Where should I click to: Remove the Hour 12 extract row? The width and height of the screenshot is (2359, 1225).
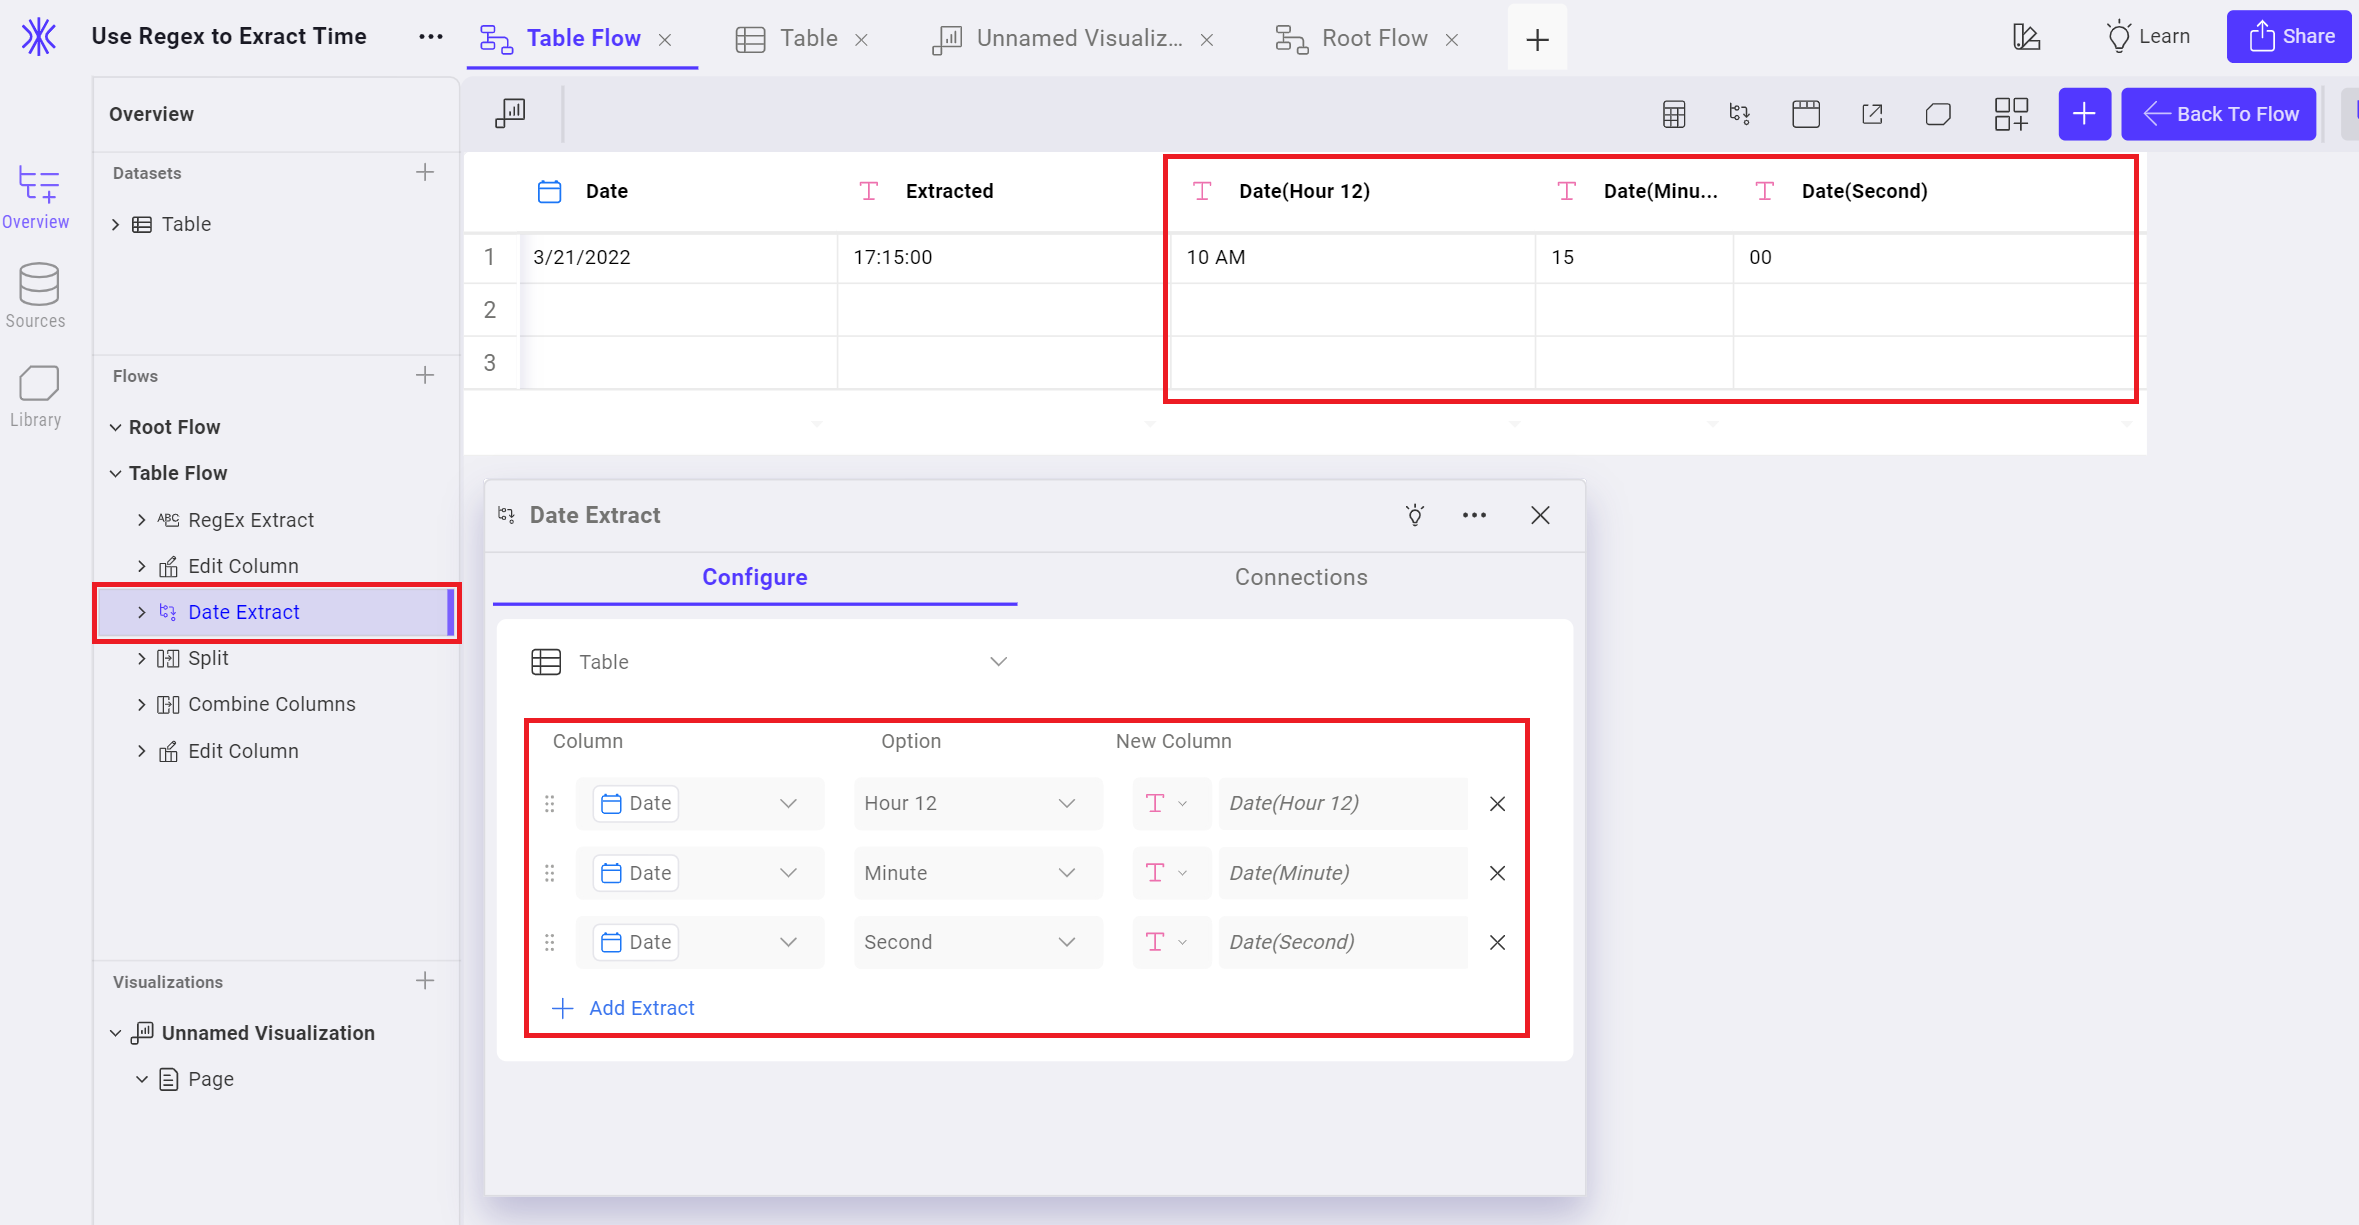coord(1497,804)
